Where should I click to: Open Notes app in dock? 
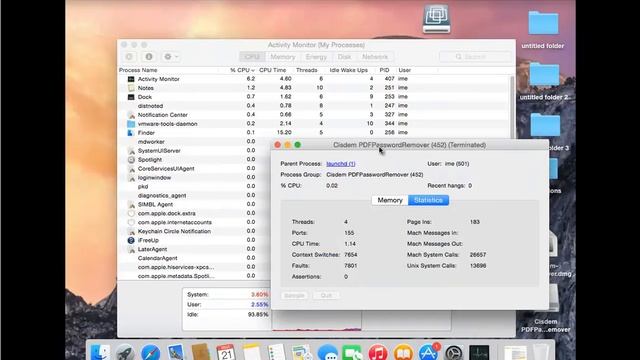coord(251,352)
